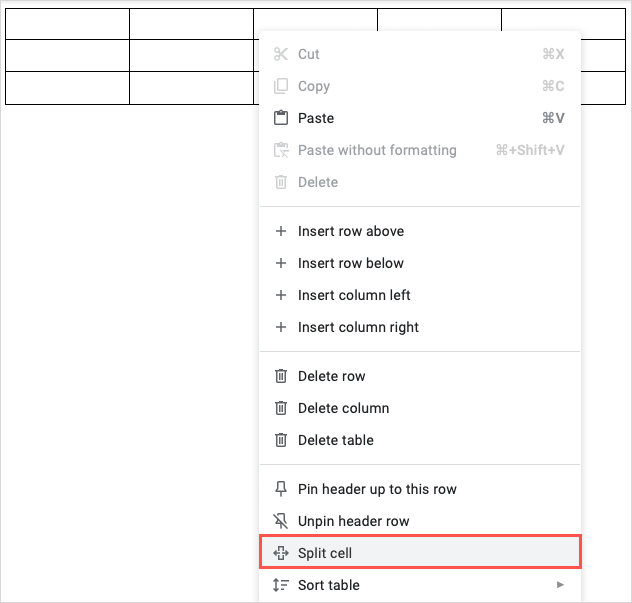
Task: Click the first cell of the table
Action: tap(67, 24)
